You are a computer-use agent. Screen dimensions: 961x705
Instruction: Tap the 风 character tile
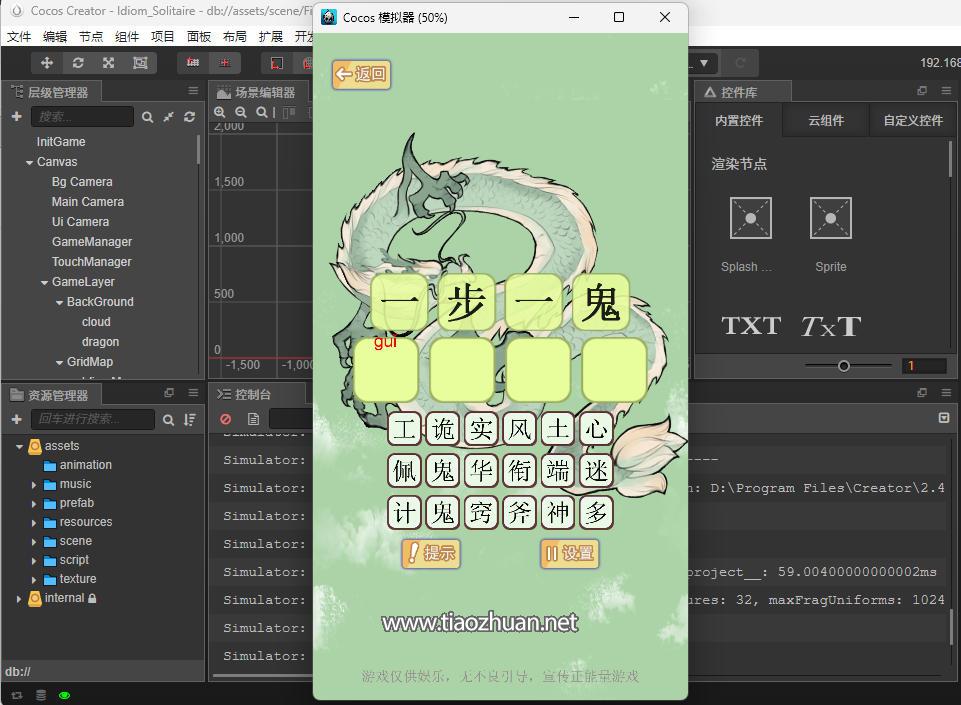pyautogui.click(x=519, y=429)
